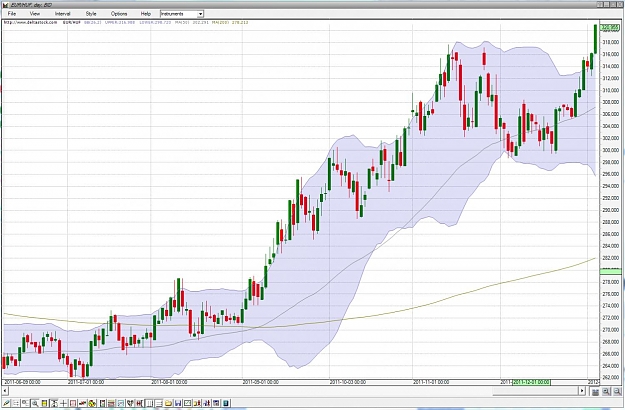This screenshot has width=625, height=410.
Task: Click the blue floppy save icon
Action: pos(178,403)
